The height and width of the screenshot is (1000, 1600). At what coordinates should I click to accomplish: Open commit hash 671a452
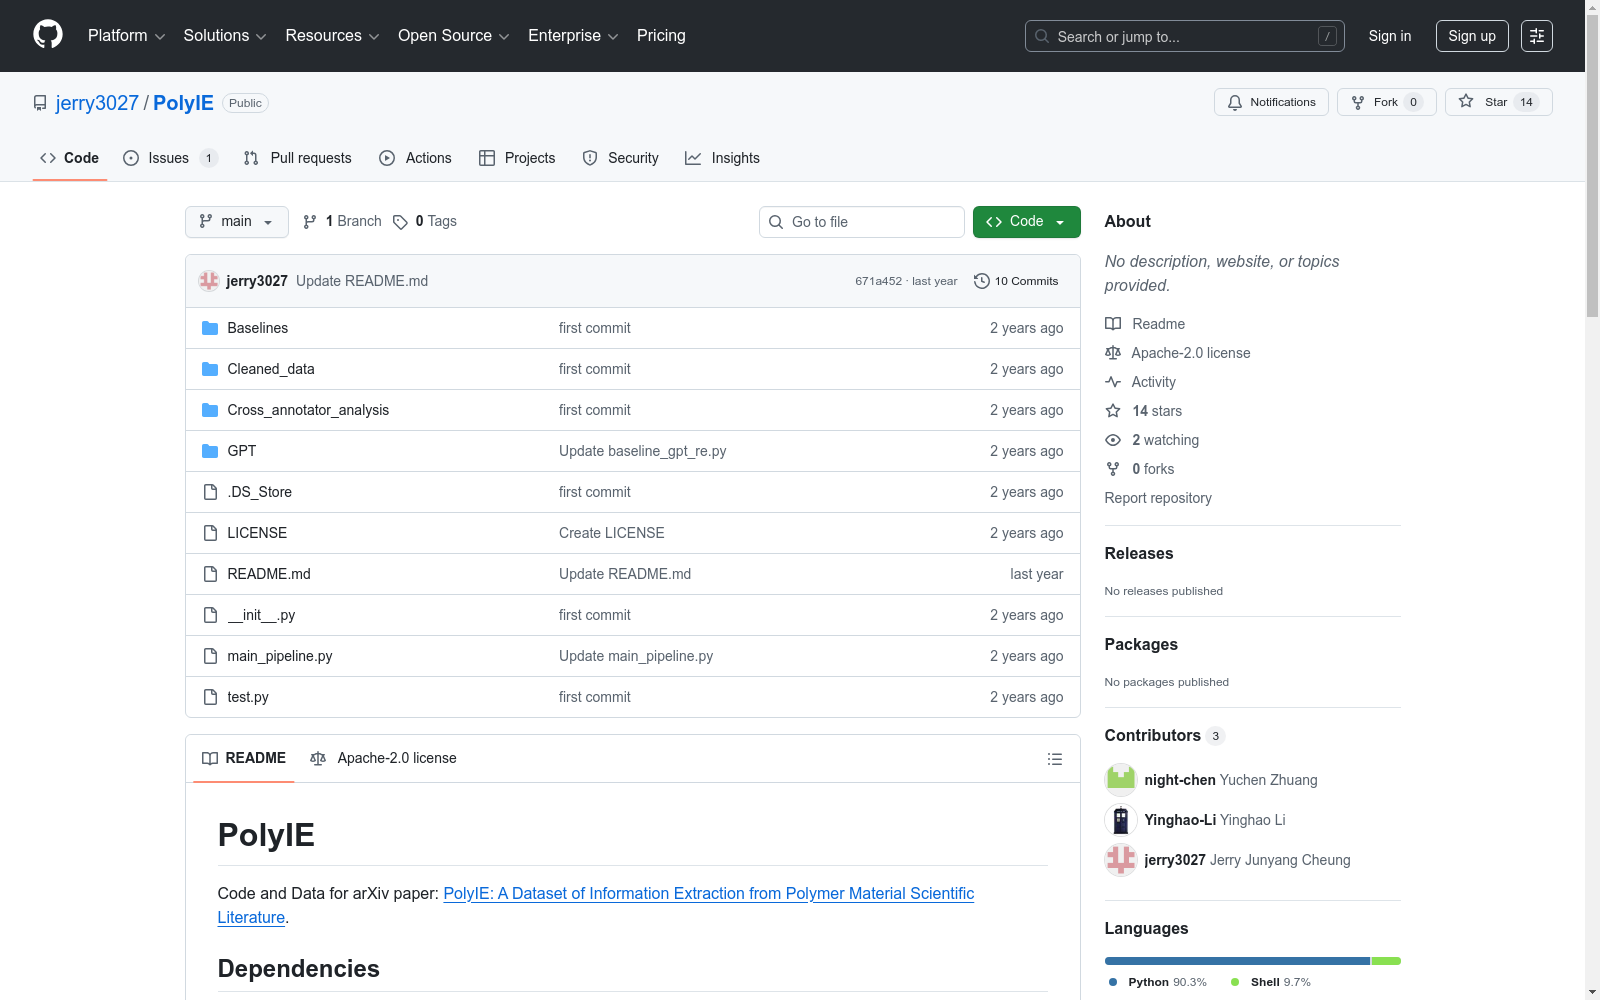pos(878,281)
